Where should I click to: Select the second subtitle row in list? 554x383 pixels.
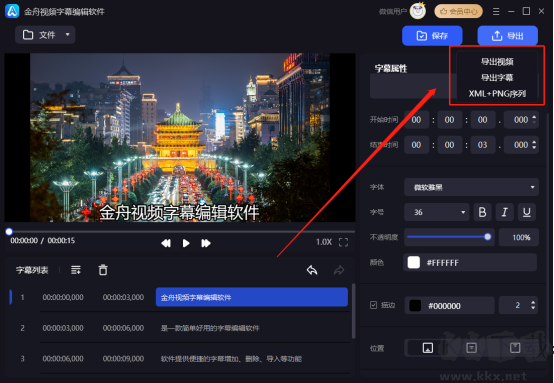[180, 328]
